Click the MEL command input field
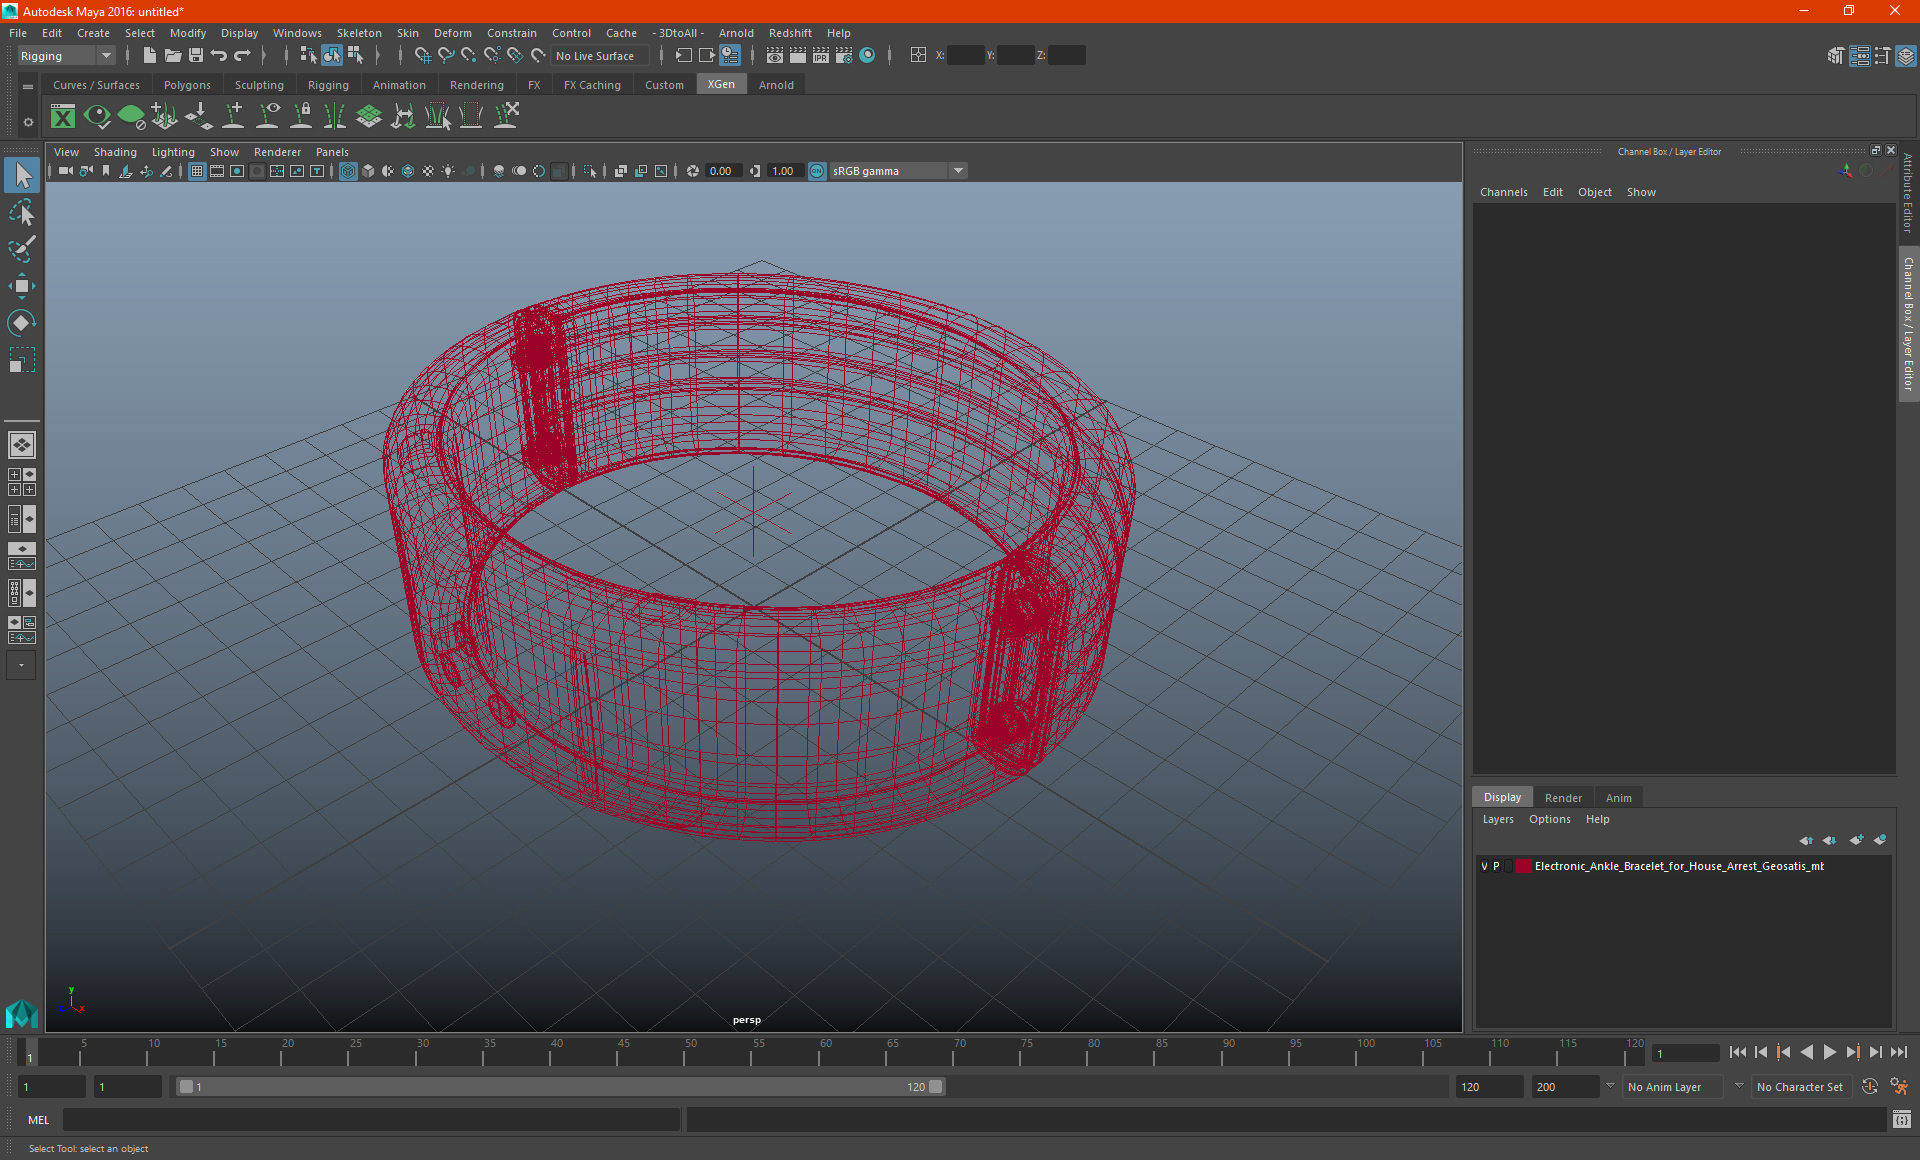Screen dimensions: 1920x1160 click(x=372, y=1120)
